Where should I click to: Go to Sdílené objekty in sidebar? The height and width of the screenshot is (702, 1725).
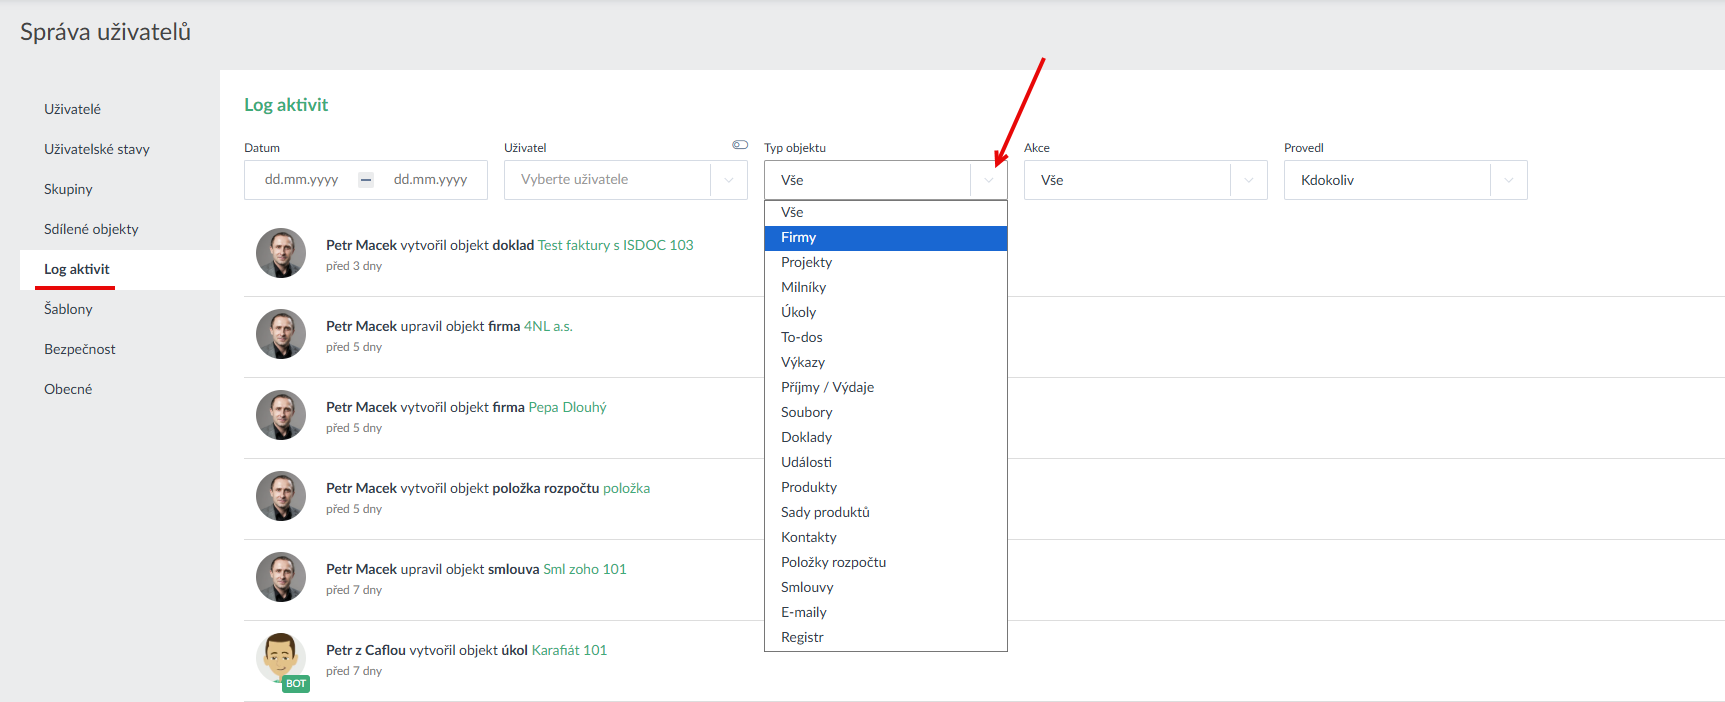point(91,229)
